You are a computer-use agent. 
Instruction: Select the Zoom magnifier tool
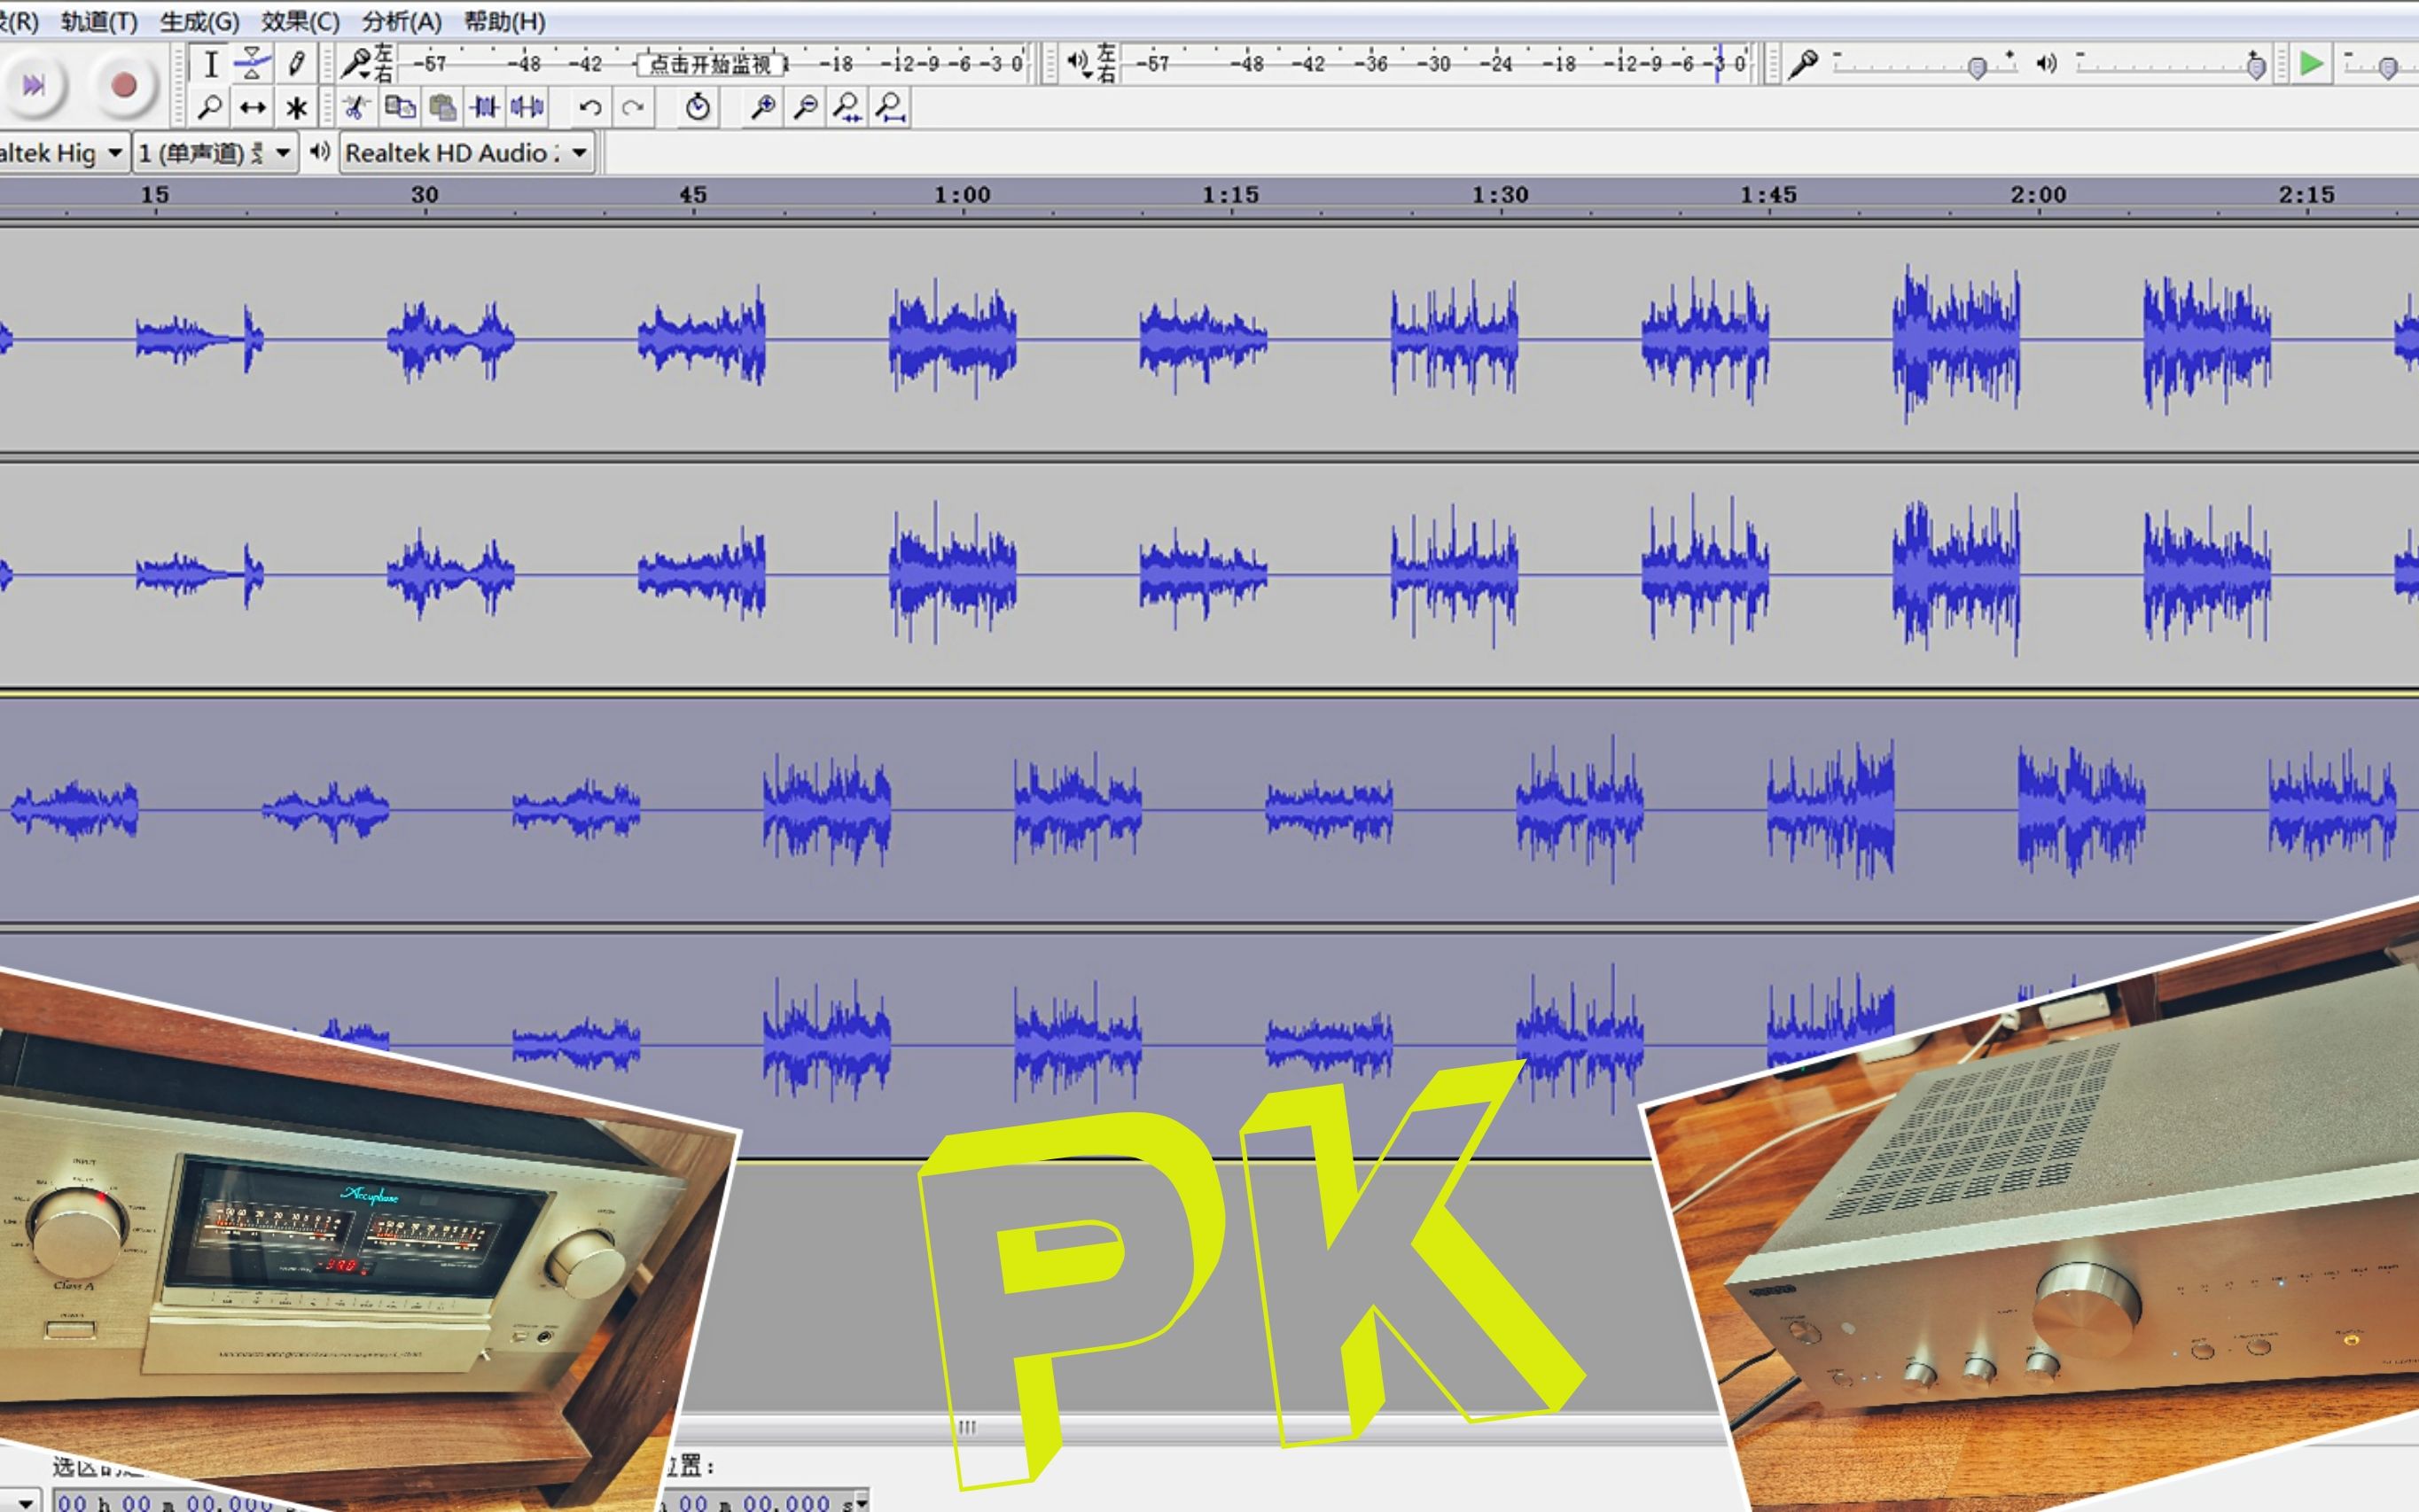click(x=211, y=107)
